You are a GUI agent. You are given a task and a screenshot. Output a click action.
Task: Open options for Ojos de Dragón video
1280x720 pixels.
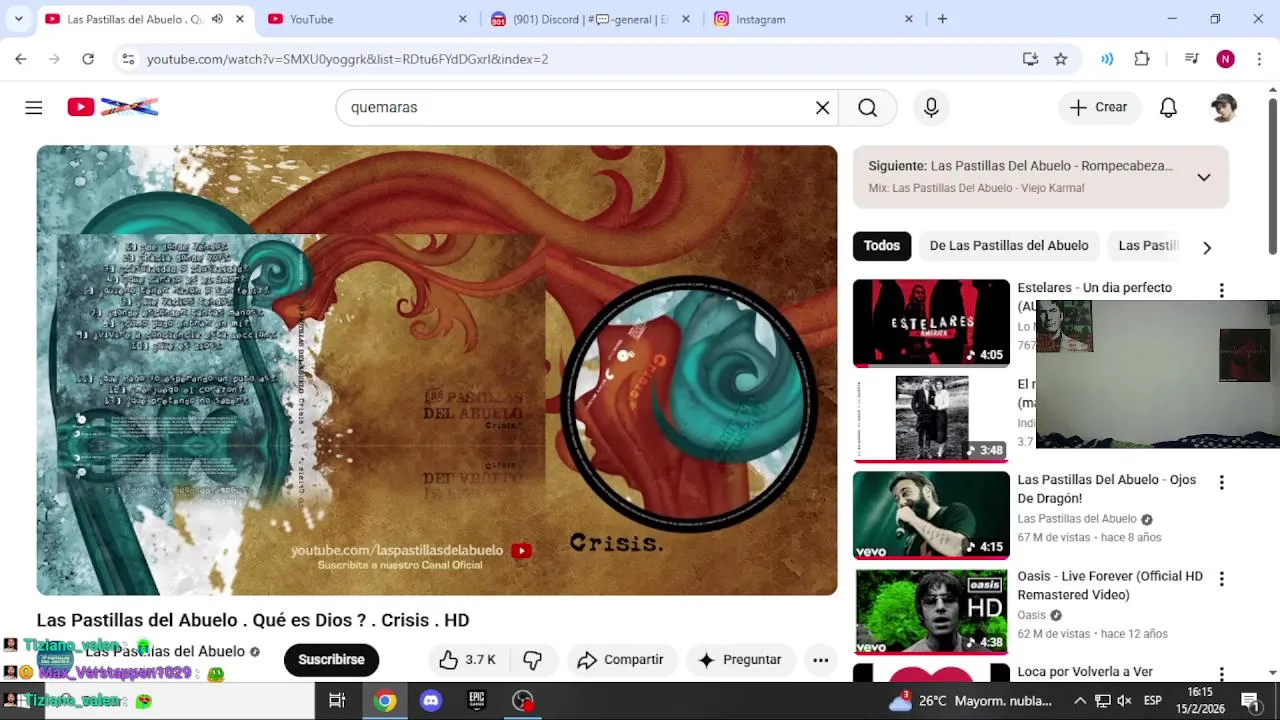1221,482
